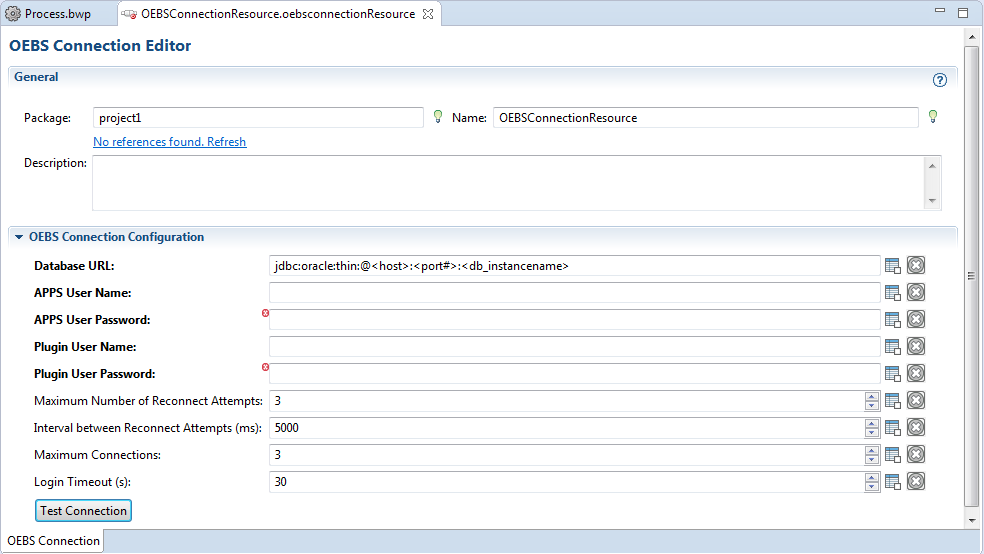Viewport: 984px width, 554px height.
Task: Click the error marker on Plugin User Password
Action: [x=265, y=367]
